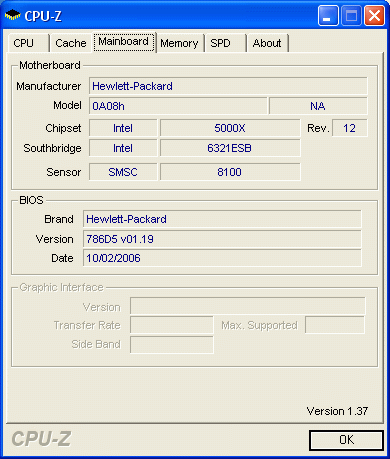Go to the Memory tab
Screen dimensions: 390x459
click(x=179, y=43)
